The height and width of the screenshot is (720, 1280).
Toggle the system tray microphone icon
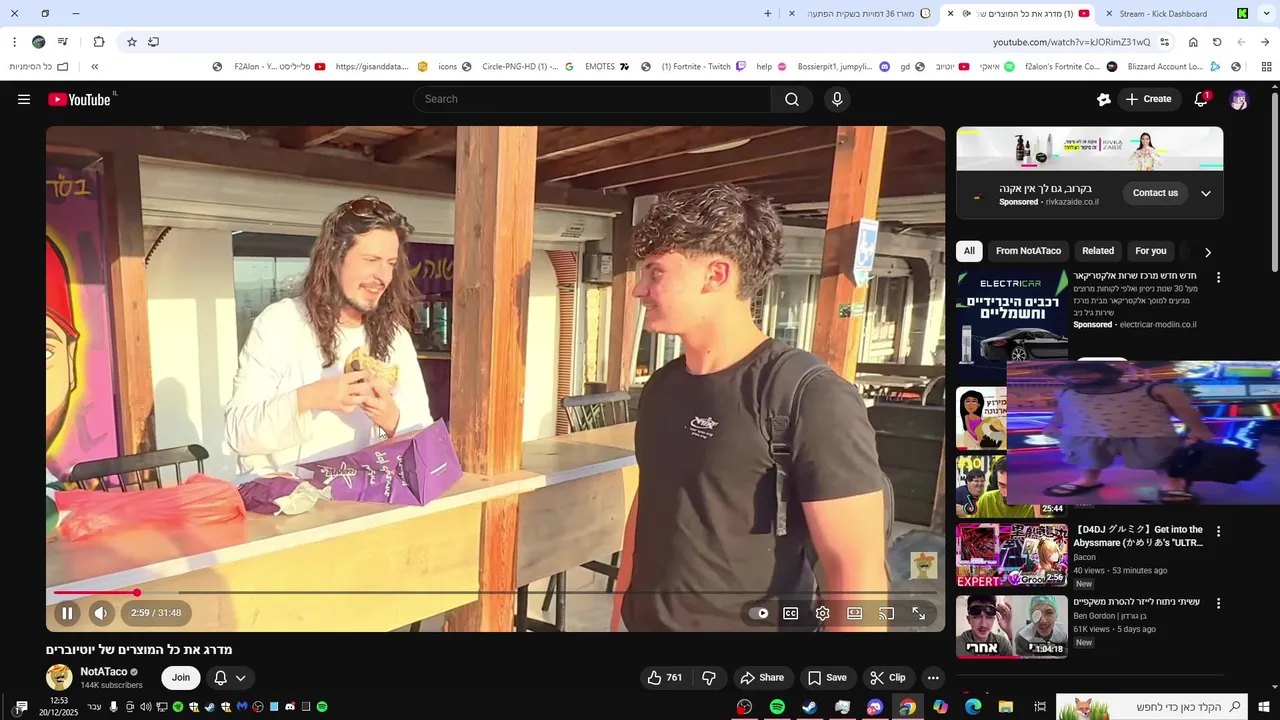coord(113,707)
